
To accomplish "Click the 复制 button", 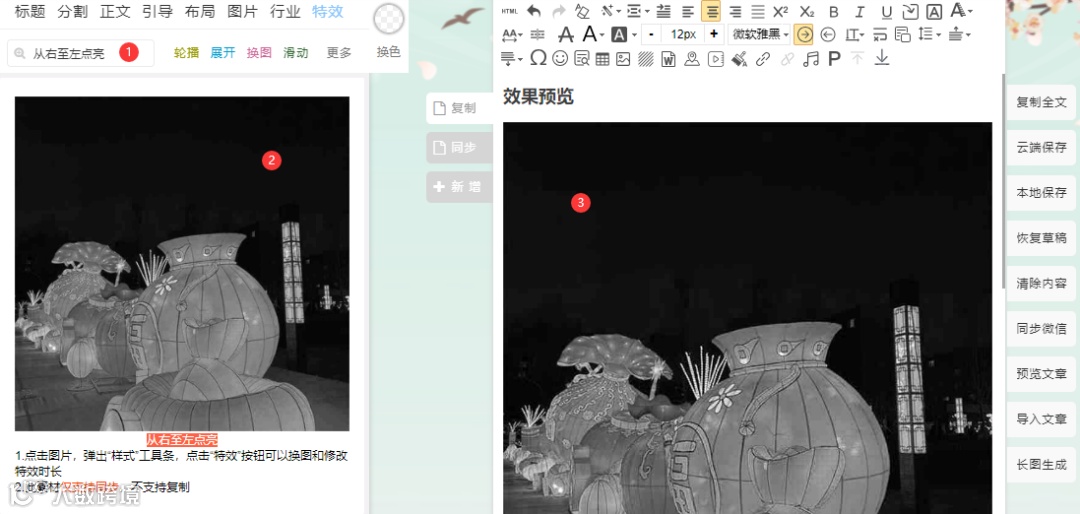I will tap(459, 108).
